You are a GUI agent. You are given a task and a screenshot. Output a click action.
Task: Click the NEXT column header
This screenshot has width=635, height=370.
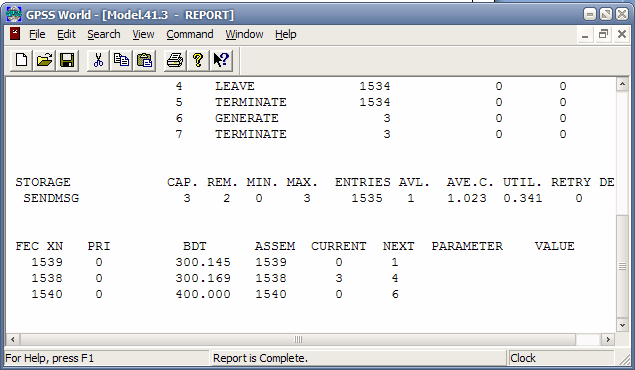pos(398,246)
